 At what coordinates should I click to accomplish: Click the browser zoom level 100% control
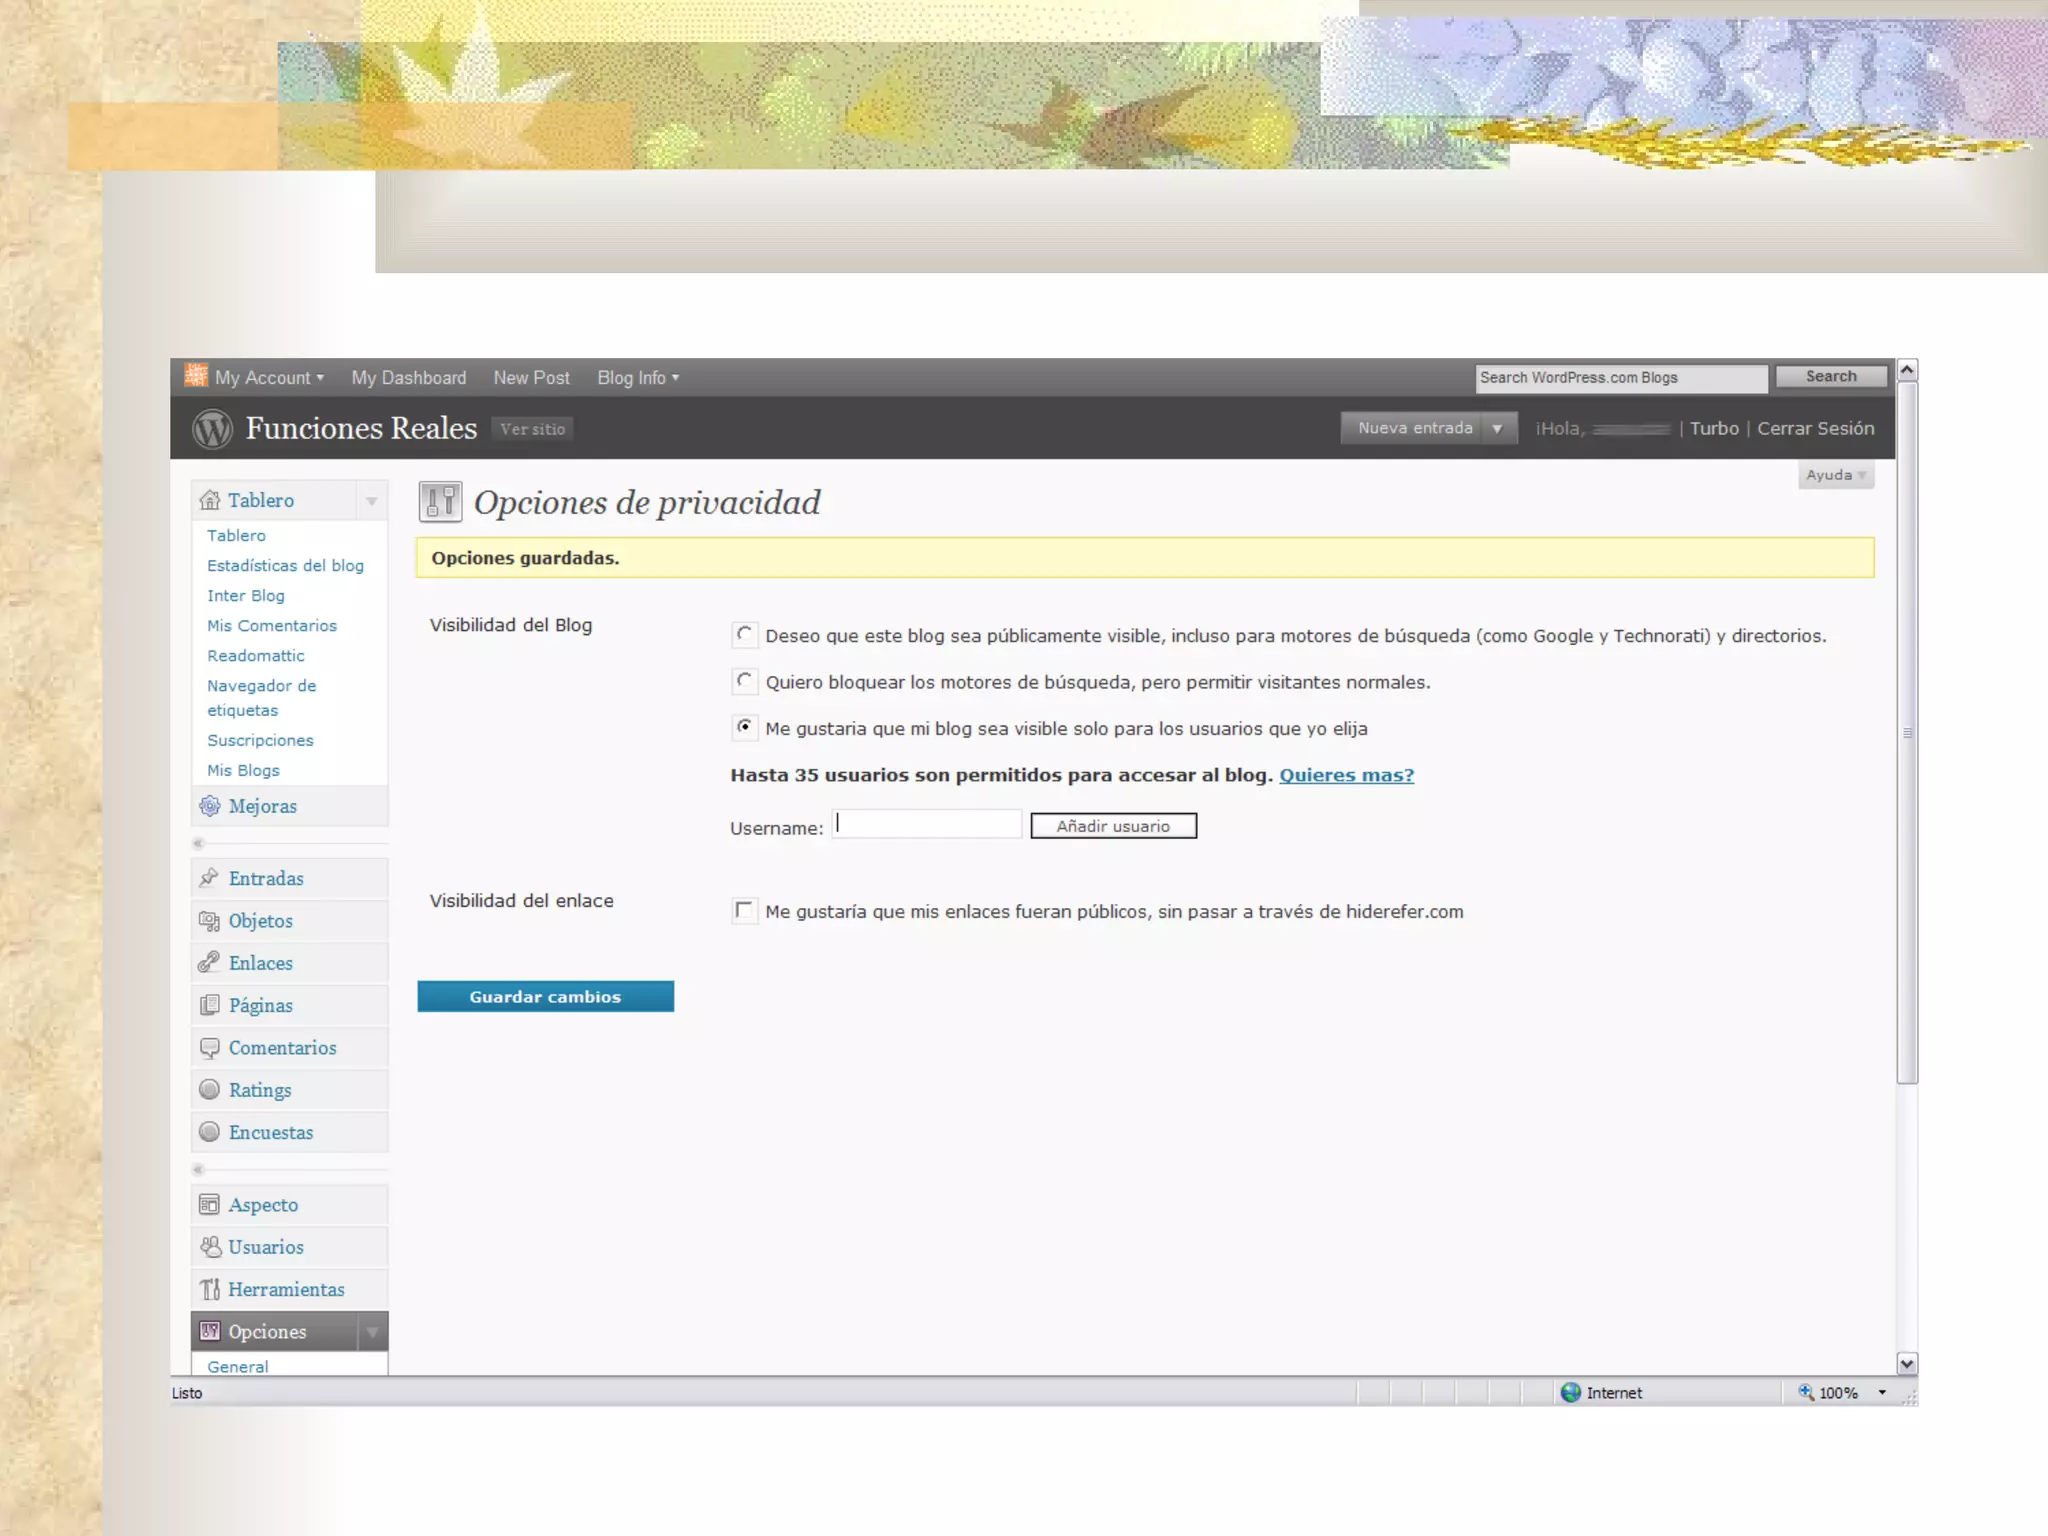click(x=1838, y=1393)
